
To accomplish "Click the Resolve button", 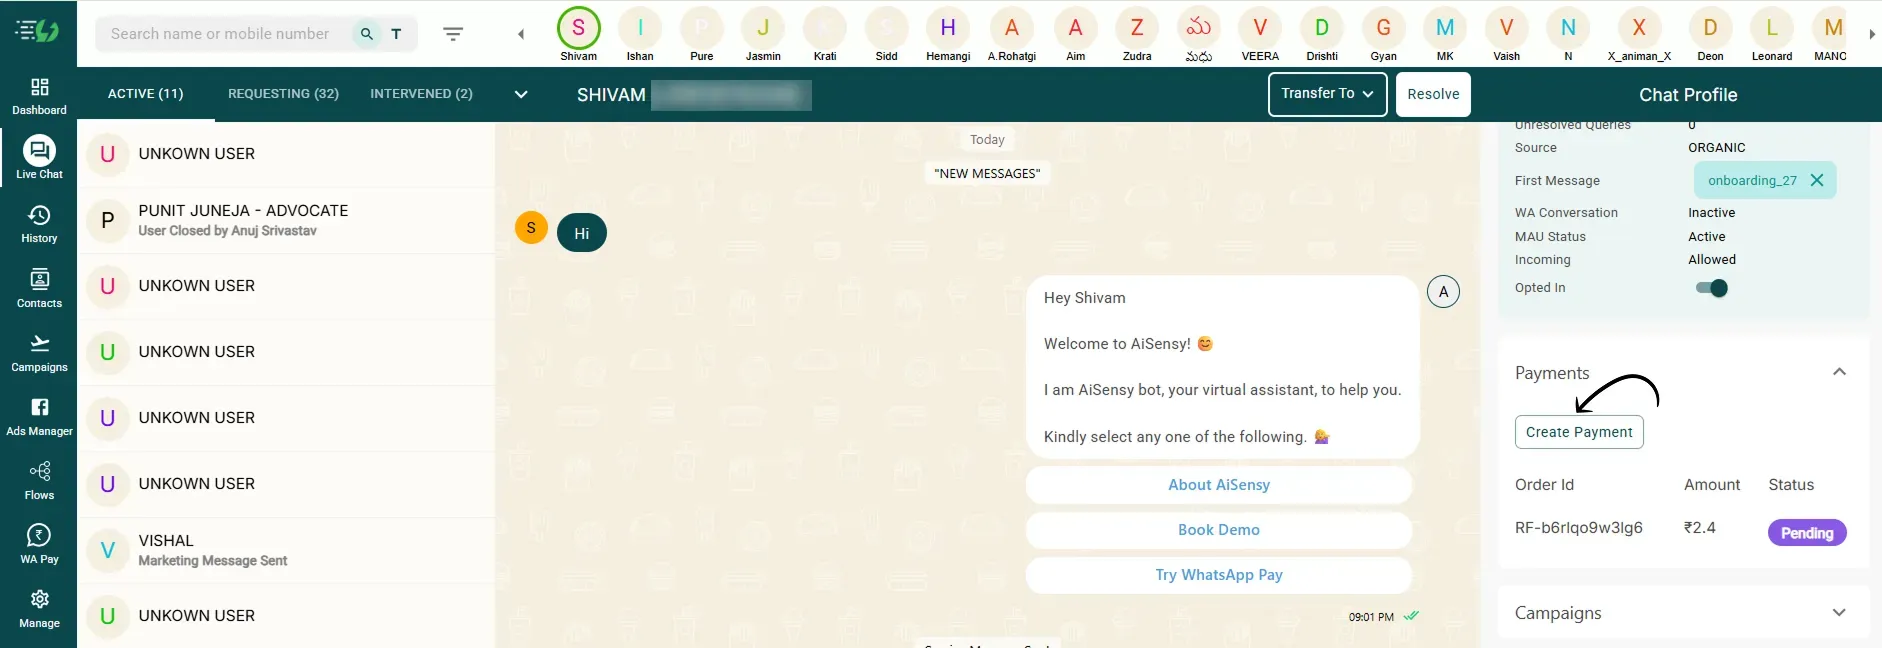I will (x=1432, y=94).
